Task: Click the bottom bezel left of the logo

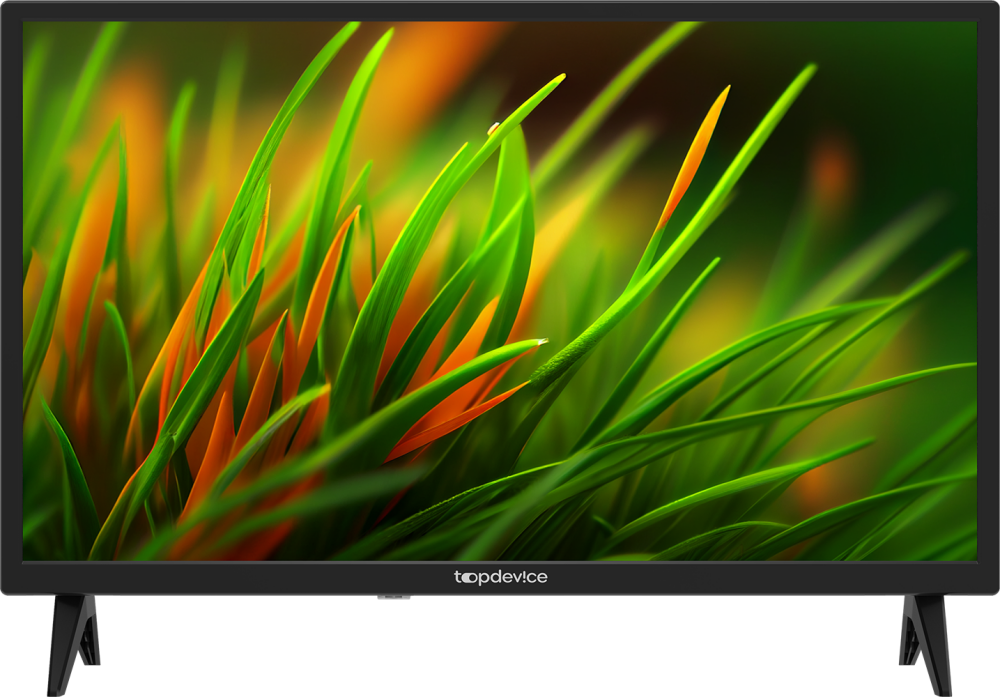Action: pyautogui.click(x=250, y=578)
